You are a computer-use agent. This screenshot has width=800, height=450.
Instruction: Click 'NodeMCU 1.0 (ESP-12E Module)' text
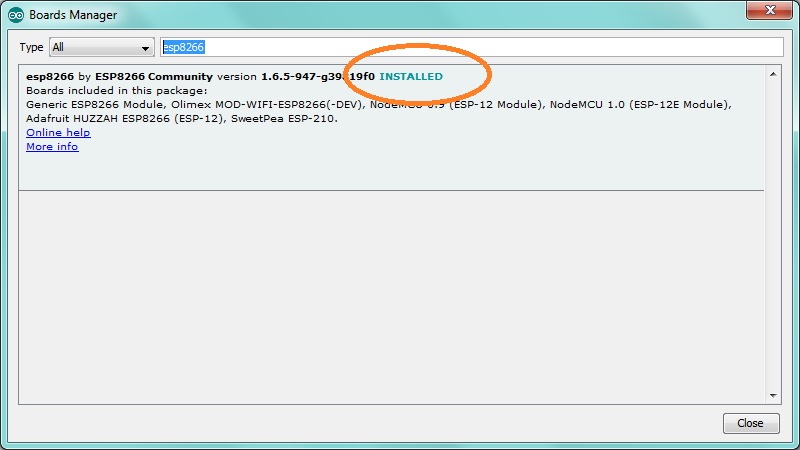[x=639, y=105]
